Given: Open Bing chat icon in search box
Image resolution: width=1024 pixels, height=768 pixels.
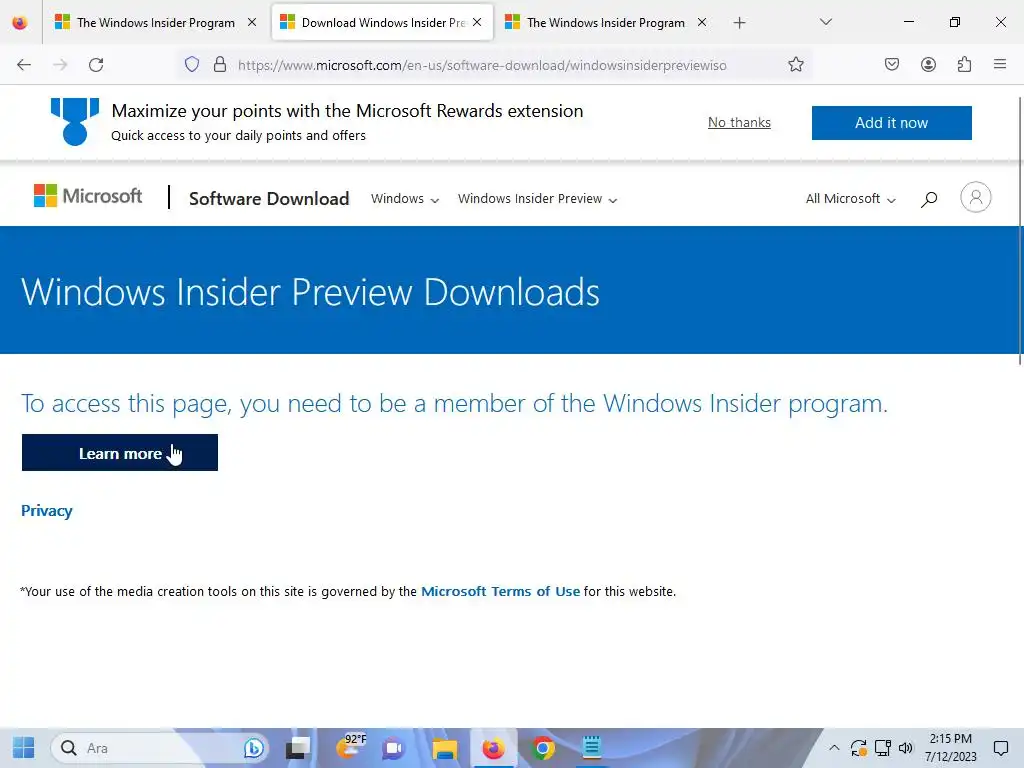Looking at the screenshot, I should (253, 748).
